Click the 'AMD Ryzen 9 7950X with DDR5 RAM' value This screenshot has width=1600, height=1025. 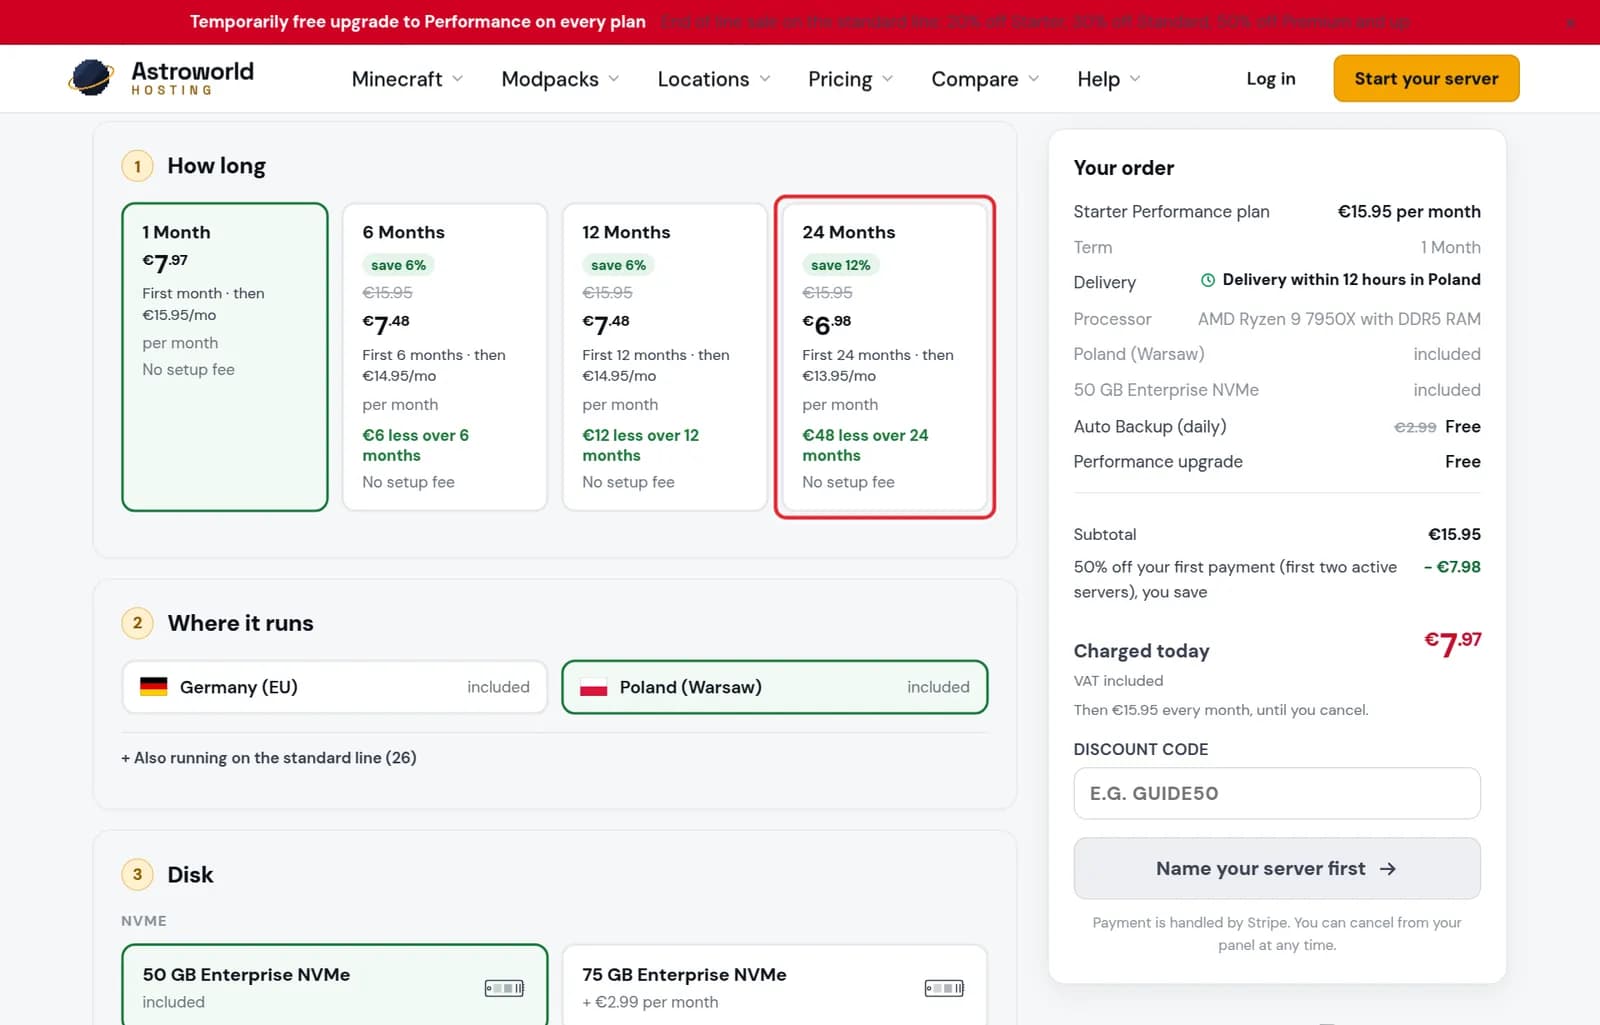1339,319
